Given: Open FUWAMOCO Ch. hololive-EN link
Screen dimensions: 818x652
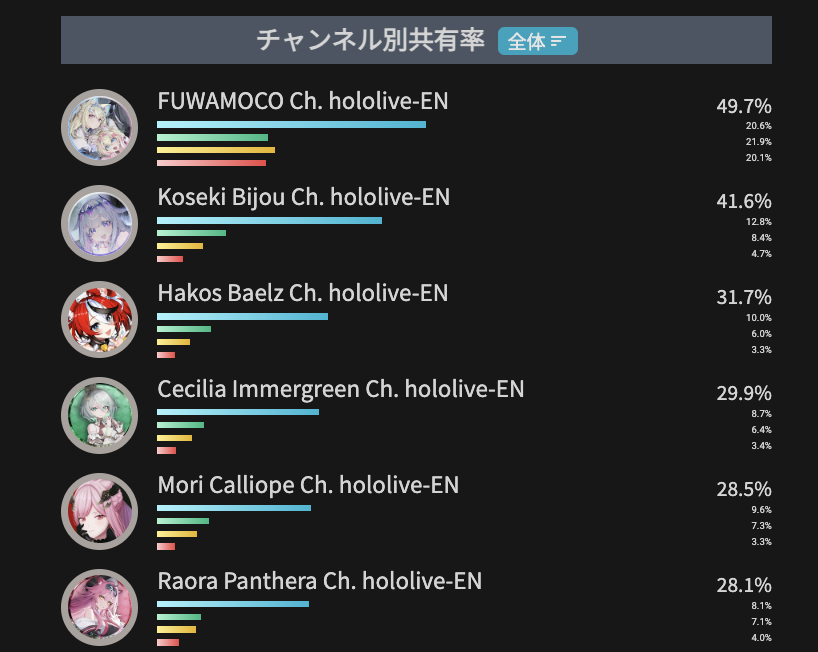Looking at the screenshot, I should pos(303,101).
